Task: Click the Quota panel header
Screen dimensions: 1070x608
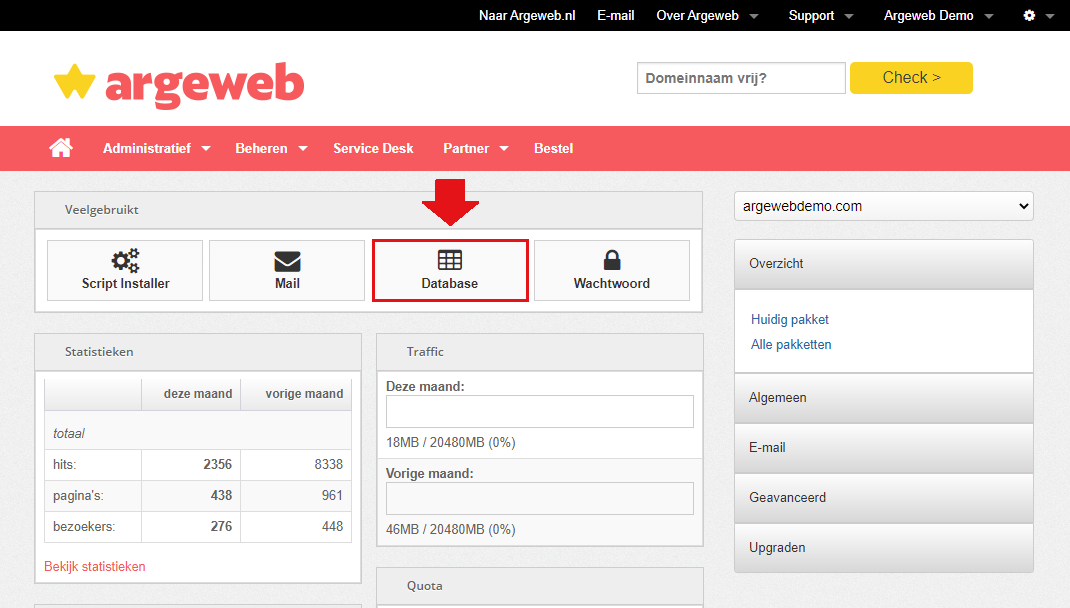Action: pyautogui.click(x=540, y=586)
